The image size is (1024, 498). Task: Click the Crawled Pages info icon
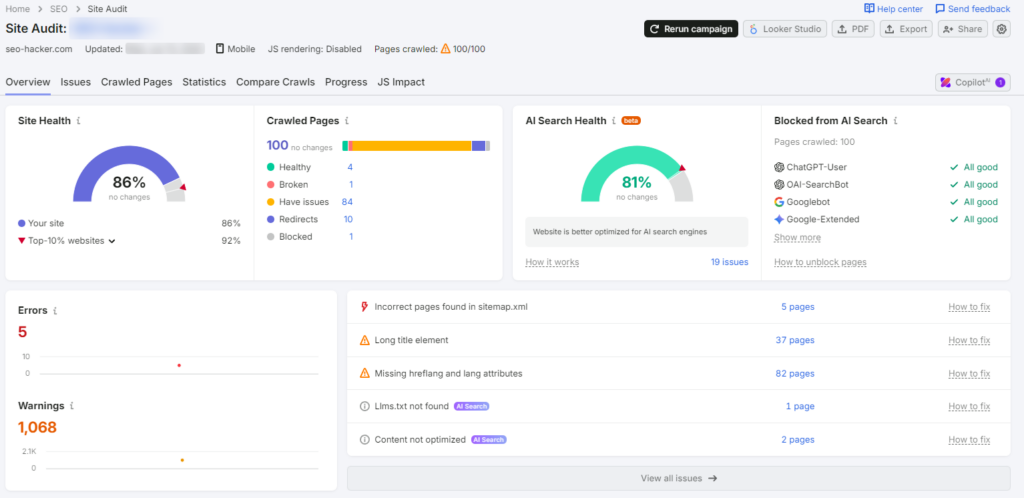point(347,121)
